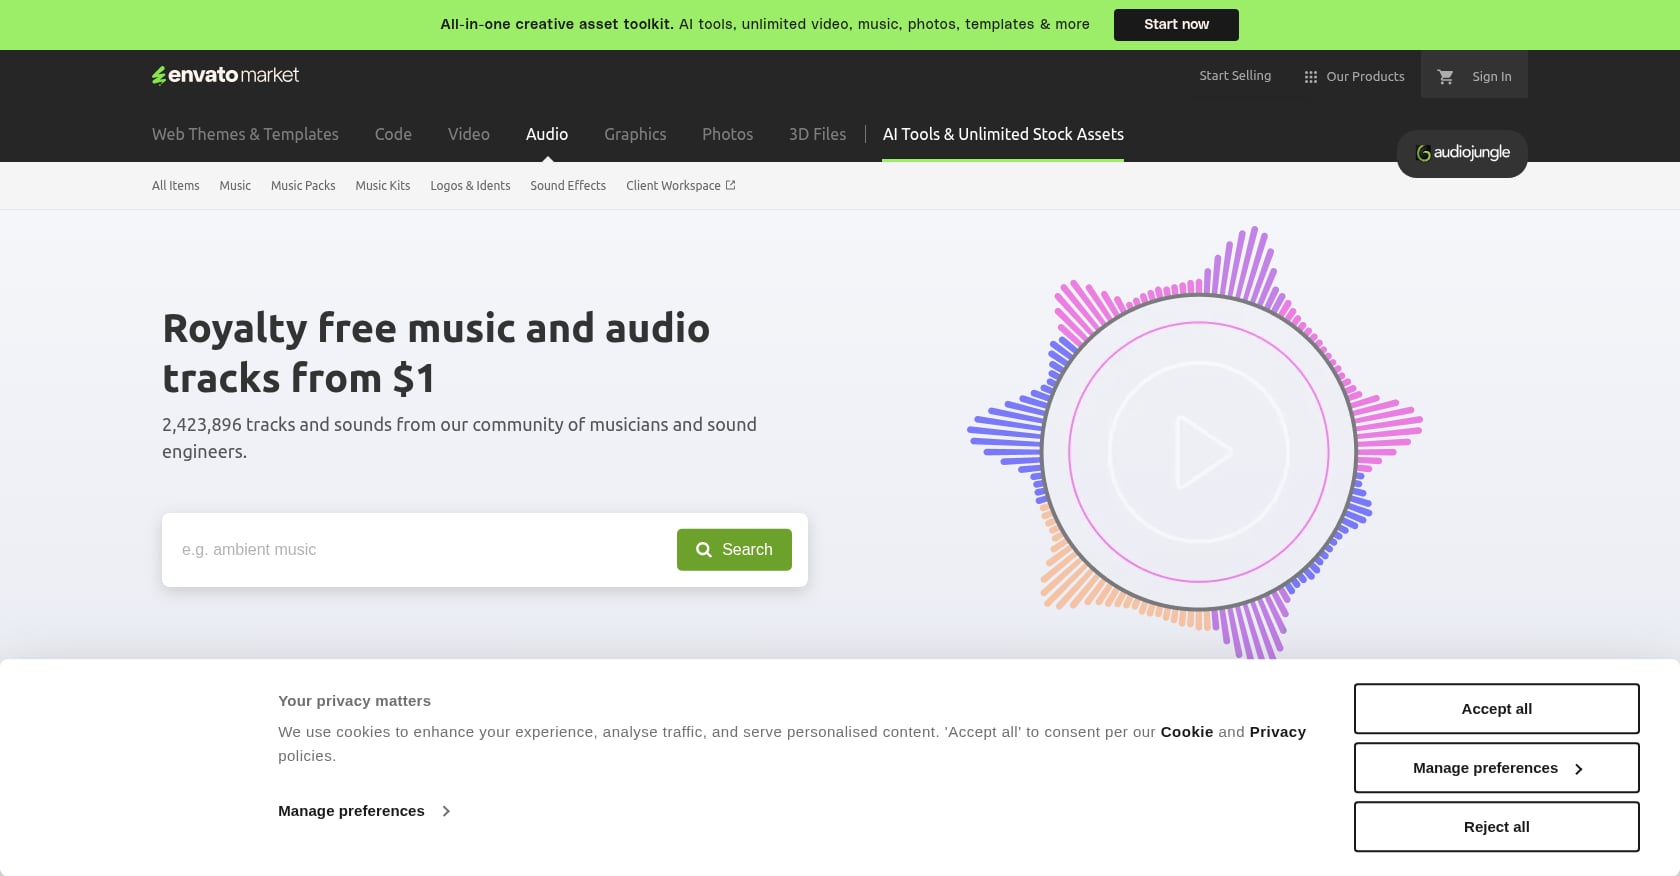Image resolution: width=1680 pixels, height=876 pixels.
Task: Focus the ambient music search field
Action: click(x=420, y=550)
